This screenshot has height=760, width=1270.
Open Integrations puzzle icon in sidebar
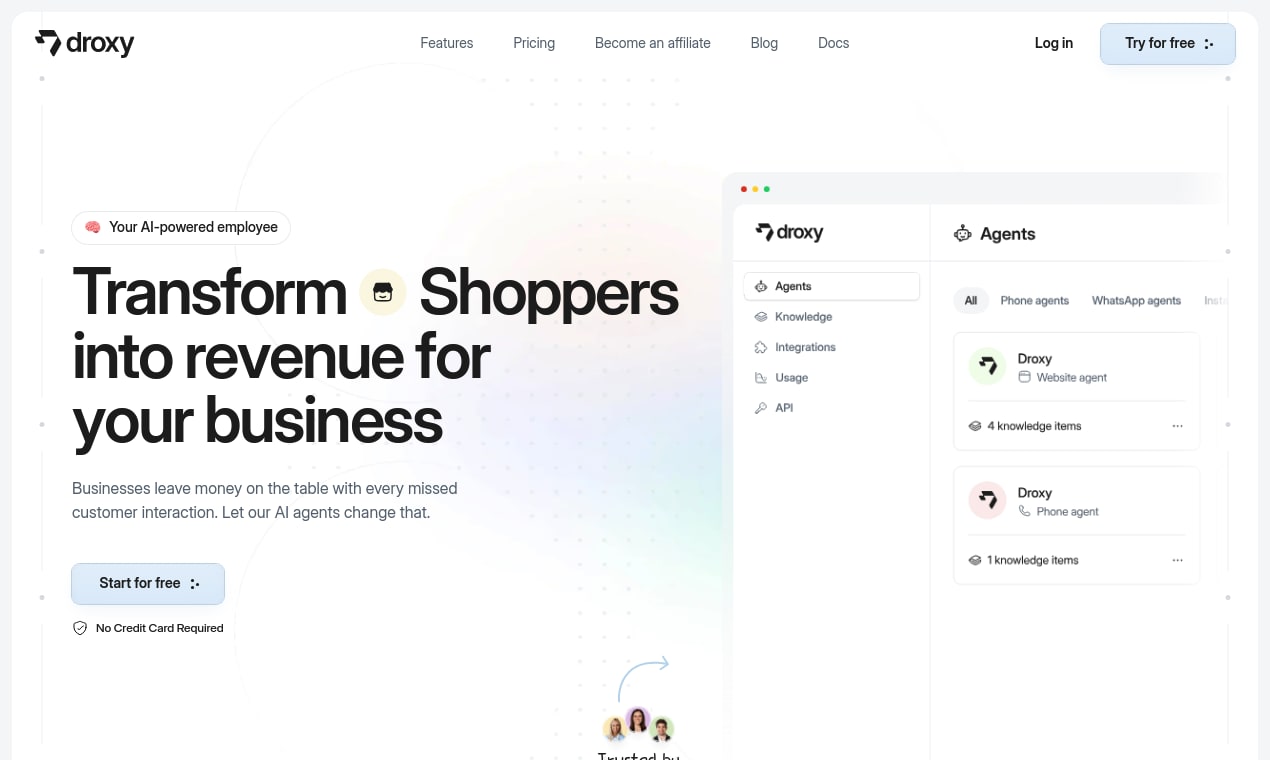(761, 347)
